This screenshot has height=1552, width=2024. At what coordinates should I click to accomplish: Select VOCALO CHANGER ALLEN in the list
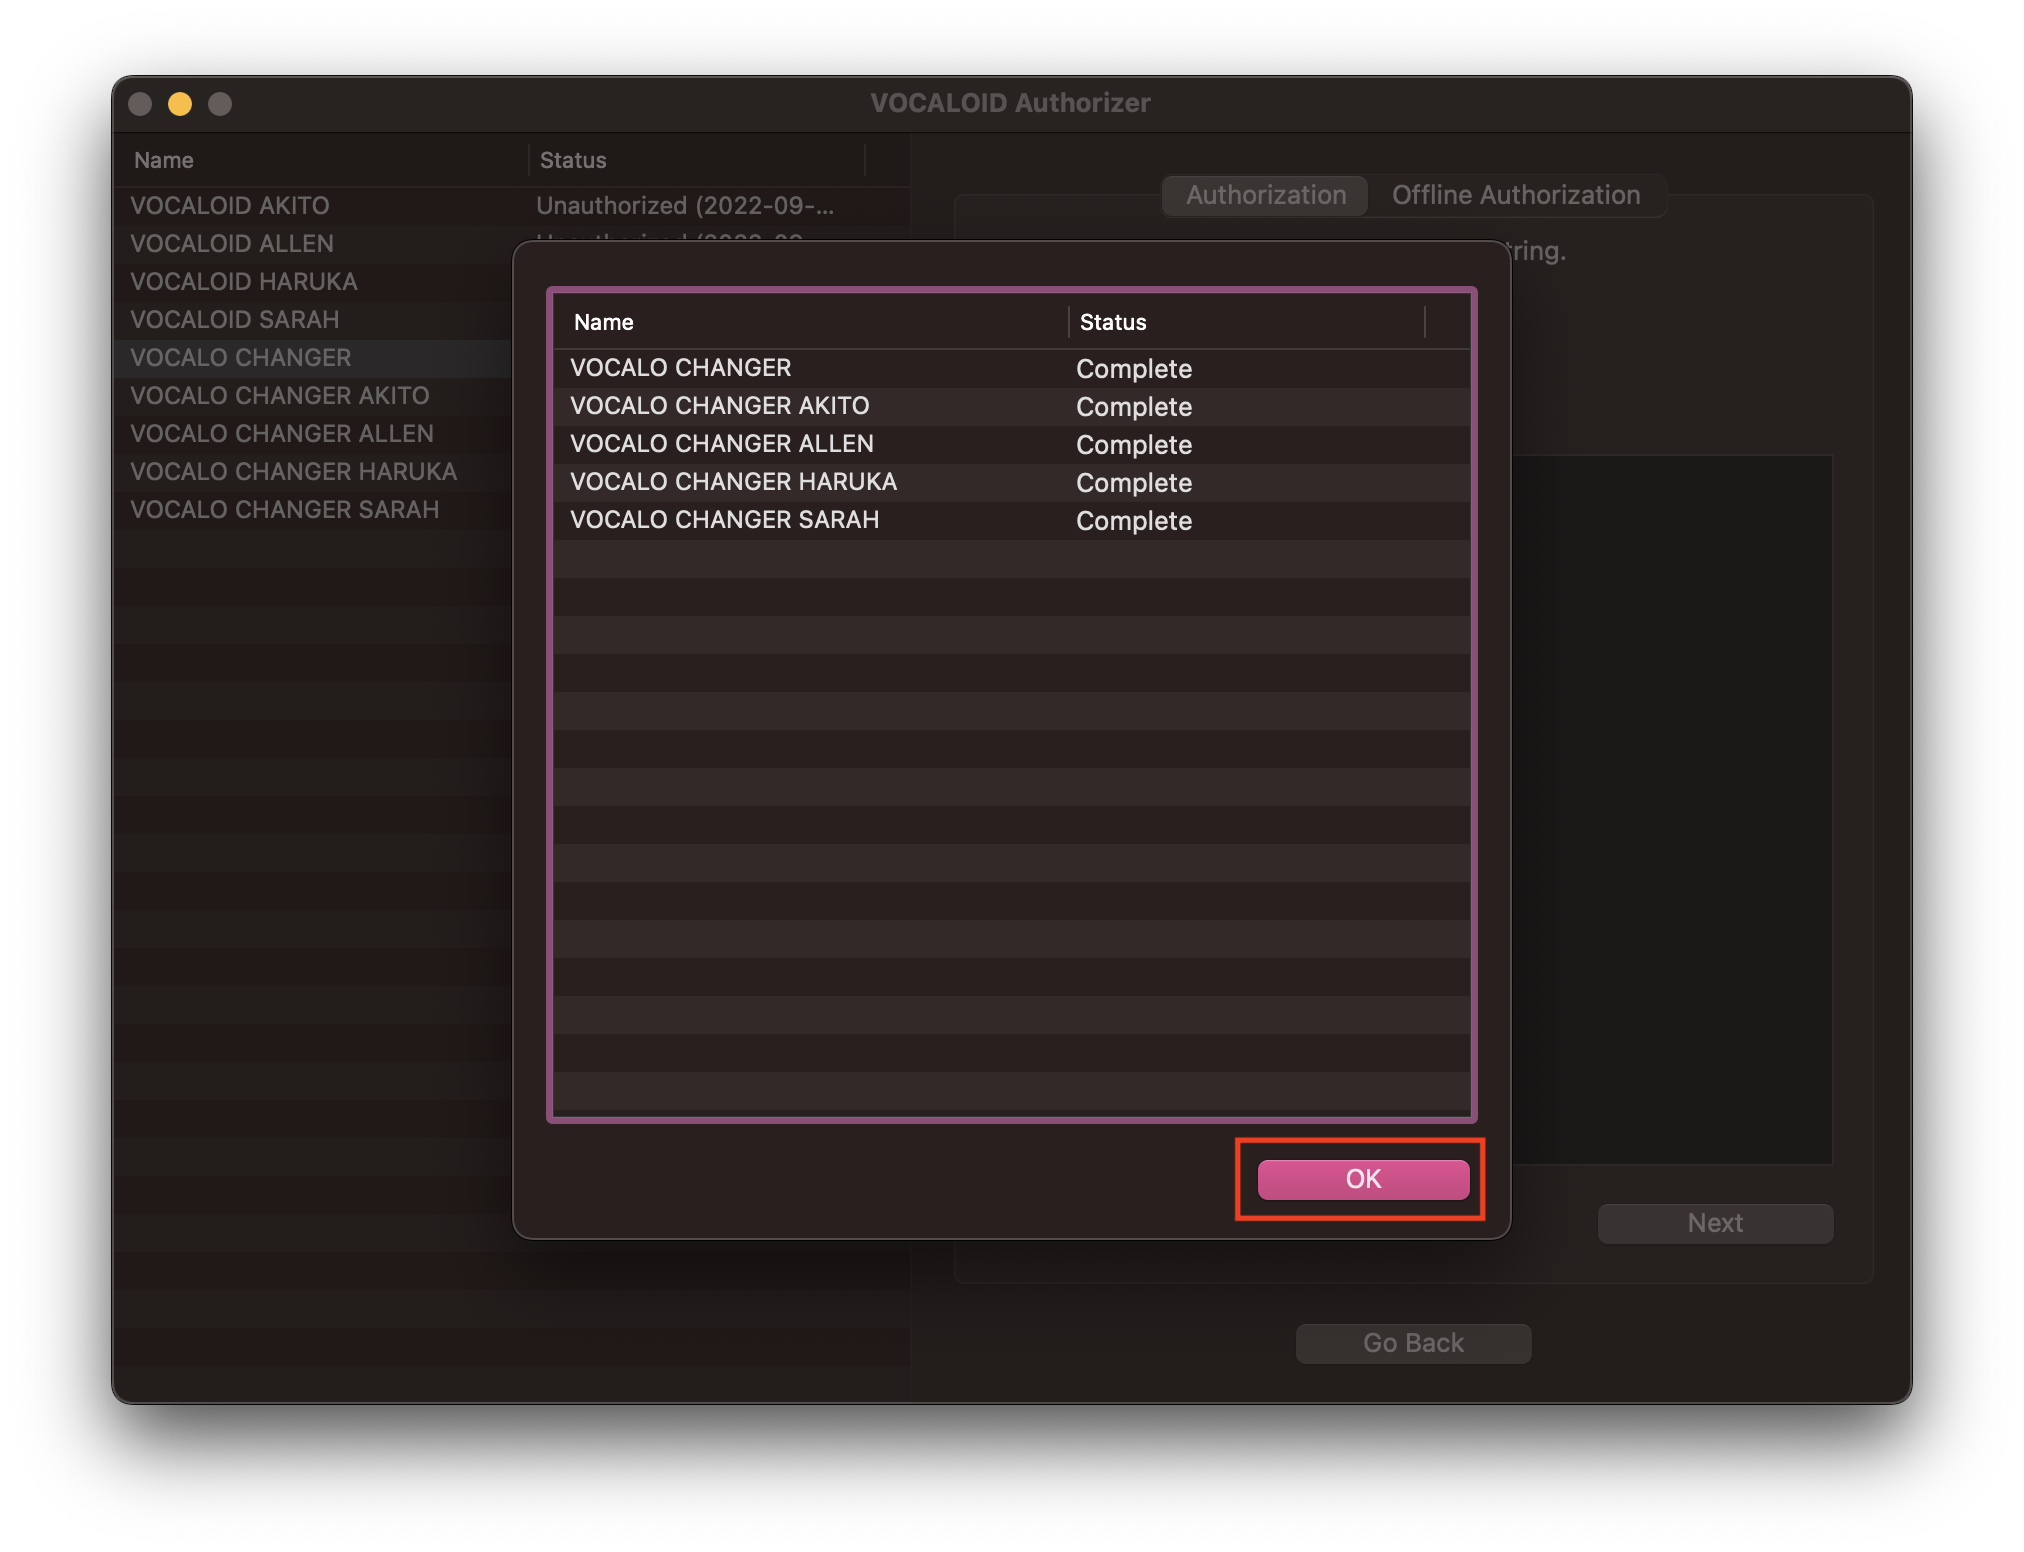coord(281,433)
